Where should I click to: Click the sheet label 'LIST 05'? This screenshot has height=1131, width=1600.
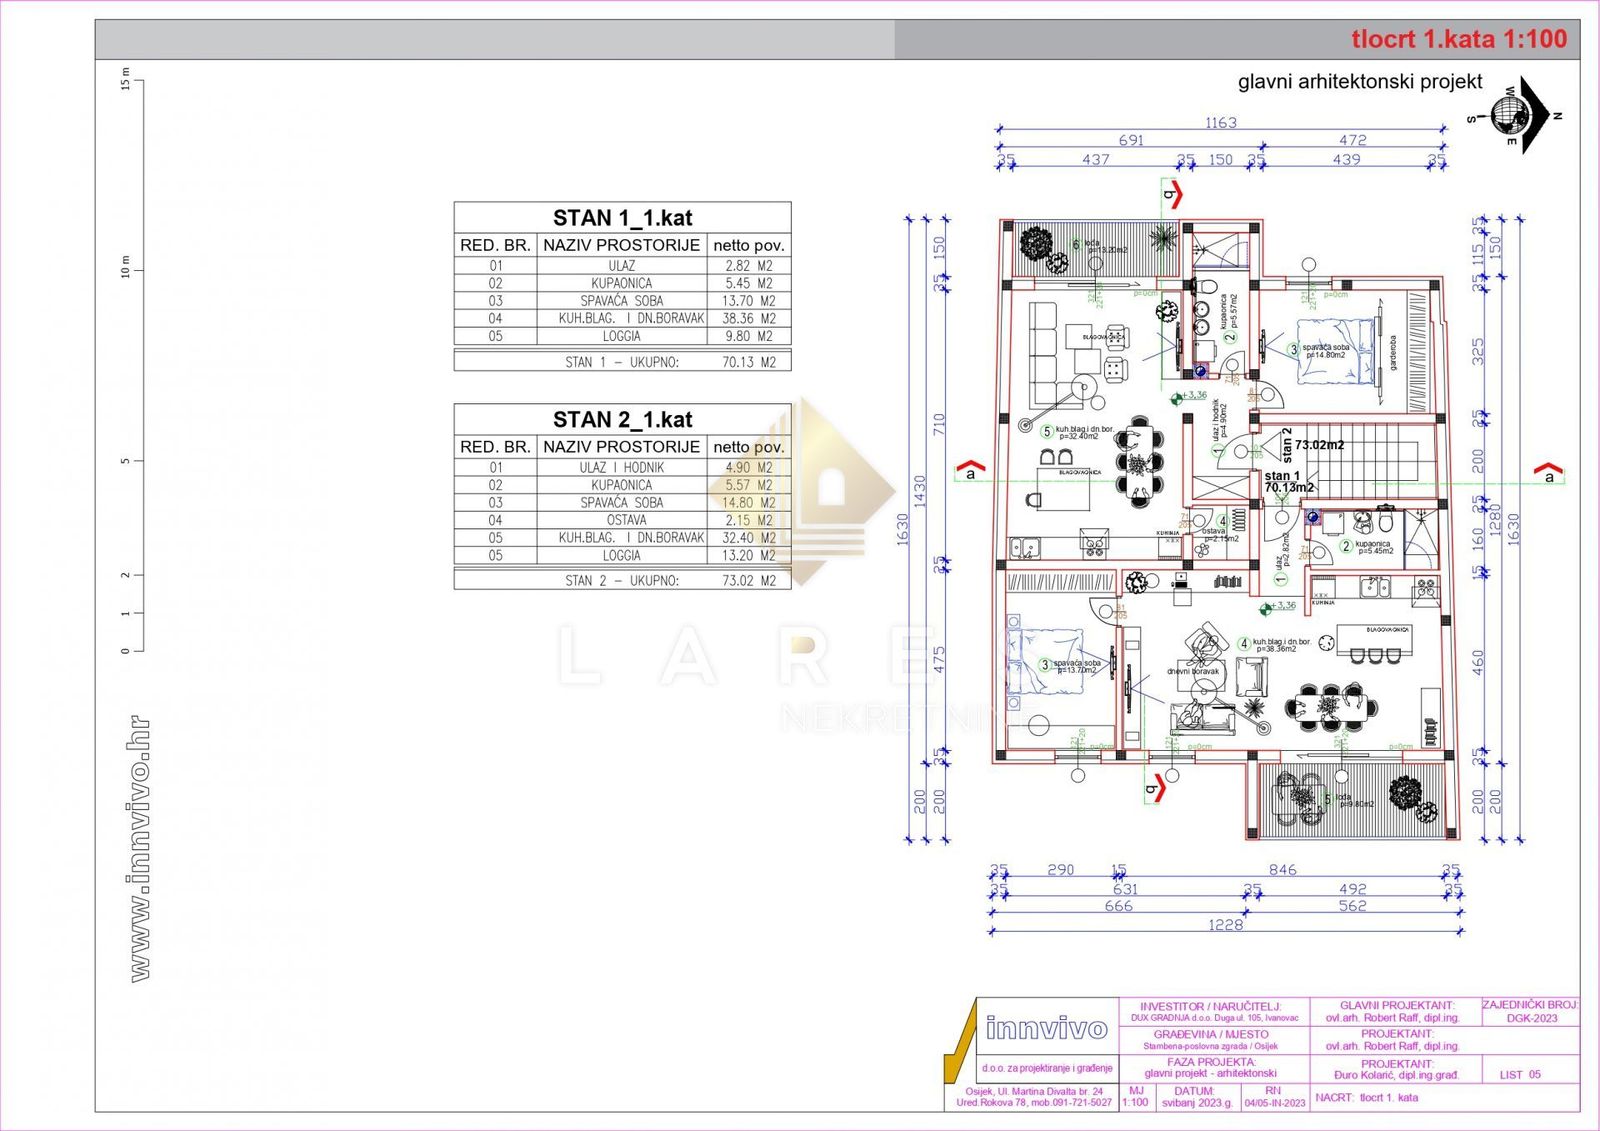coord(1520,1075)
